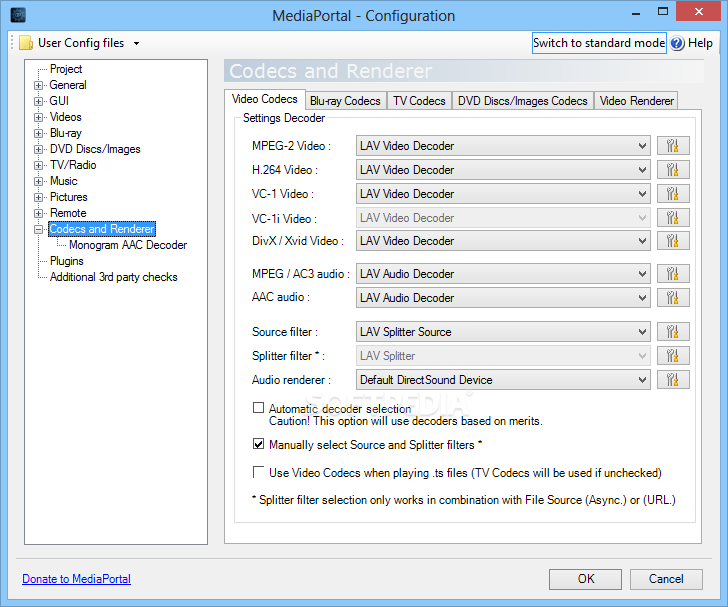
Task: Open settings icon for H.264 Video decoder
Action: pos(673,170)
